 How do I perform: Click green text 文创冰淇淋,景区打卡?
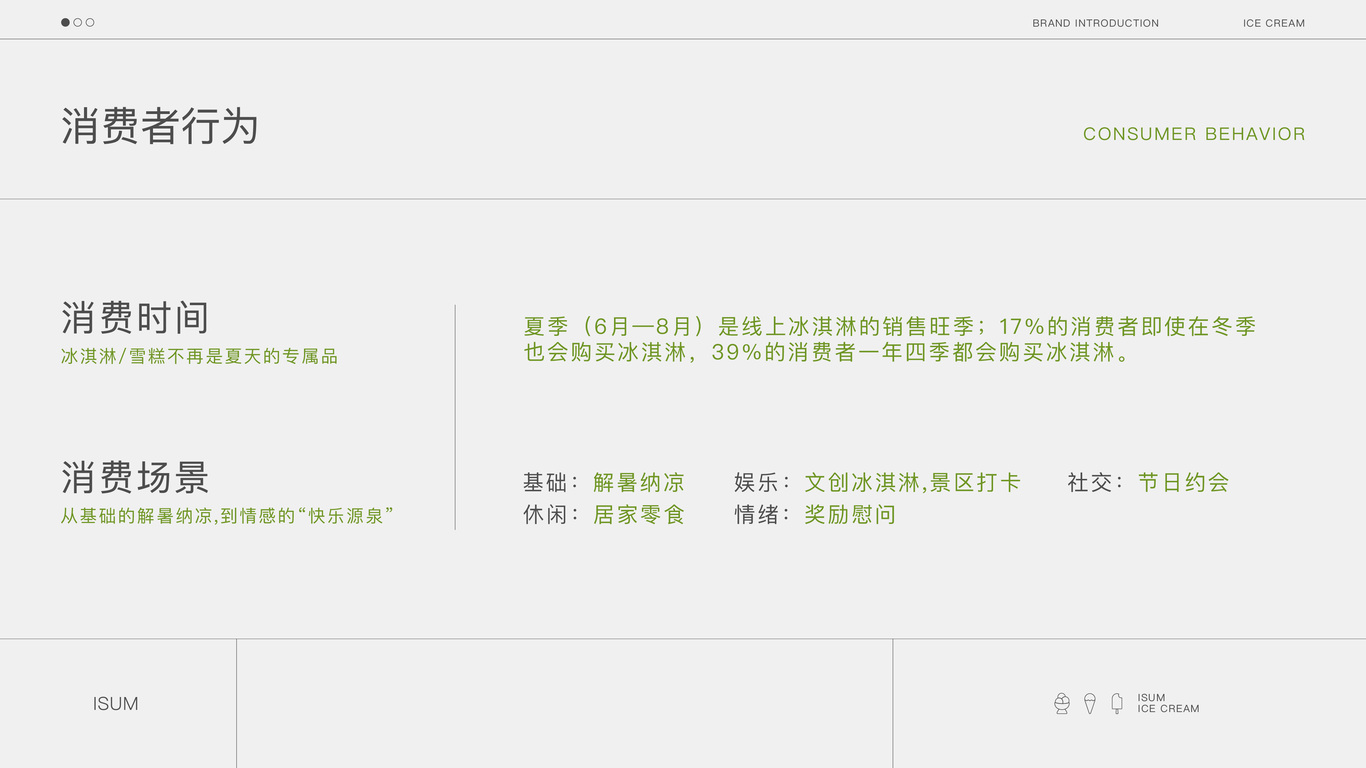[x=912, y=483]
